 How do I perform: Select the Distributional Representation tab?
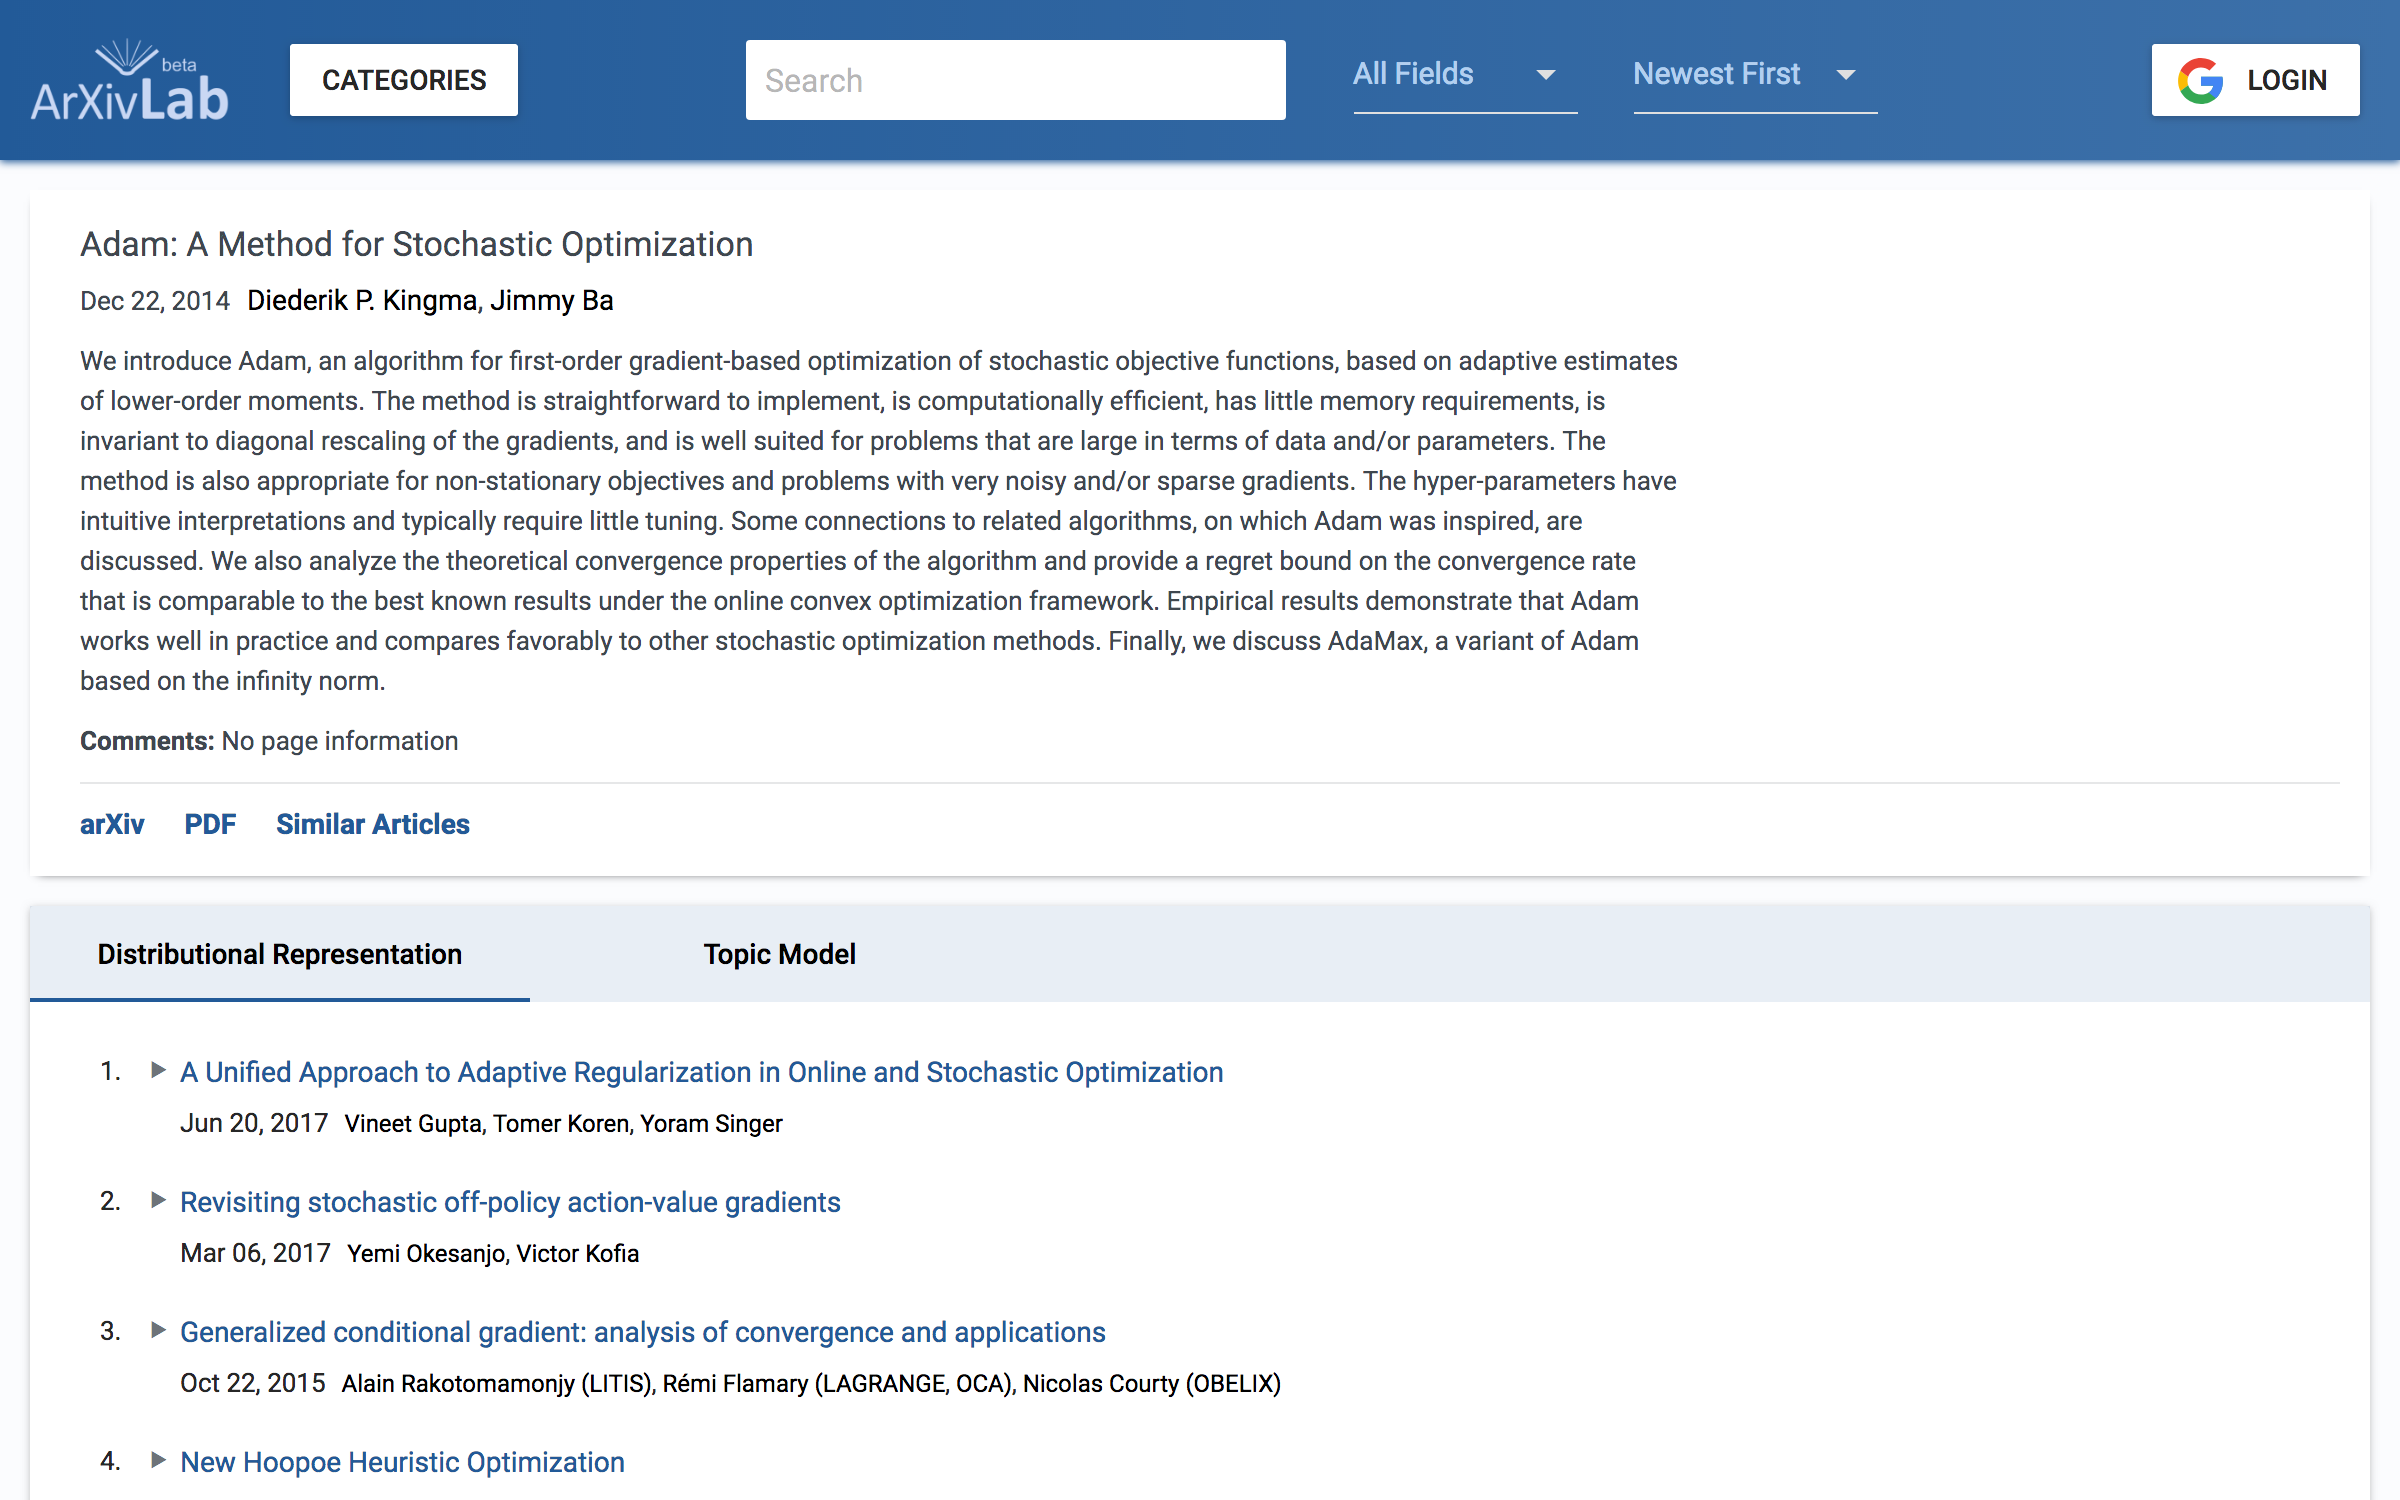click(280, 954)
